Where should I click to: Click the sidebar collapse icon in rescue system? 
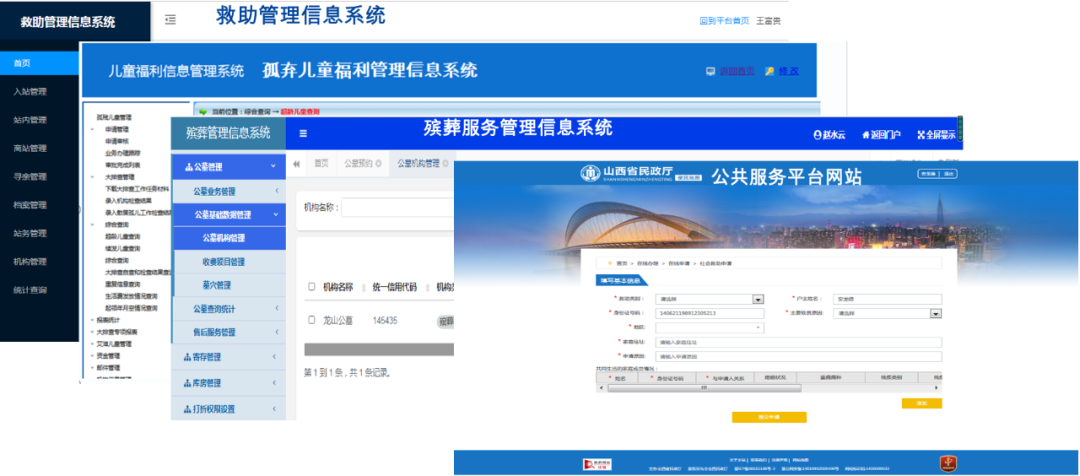[x=171, y=20]
